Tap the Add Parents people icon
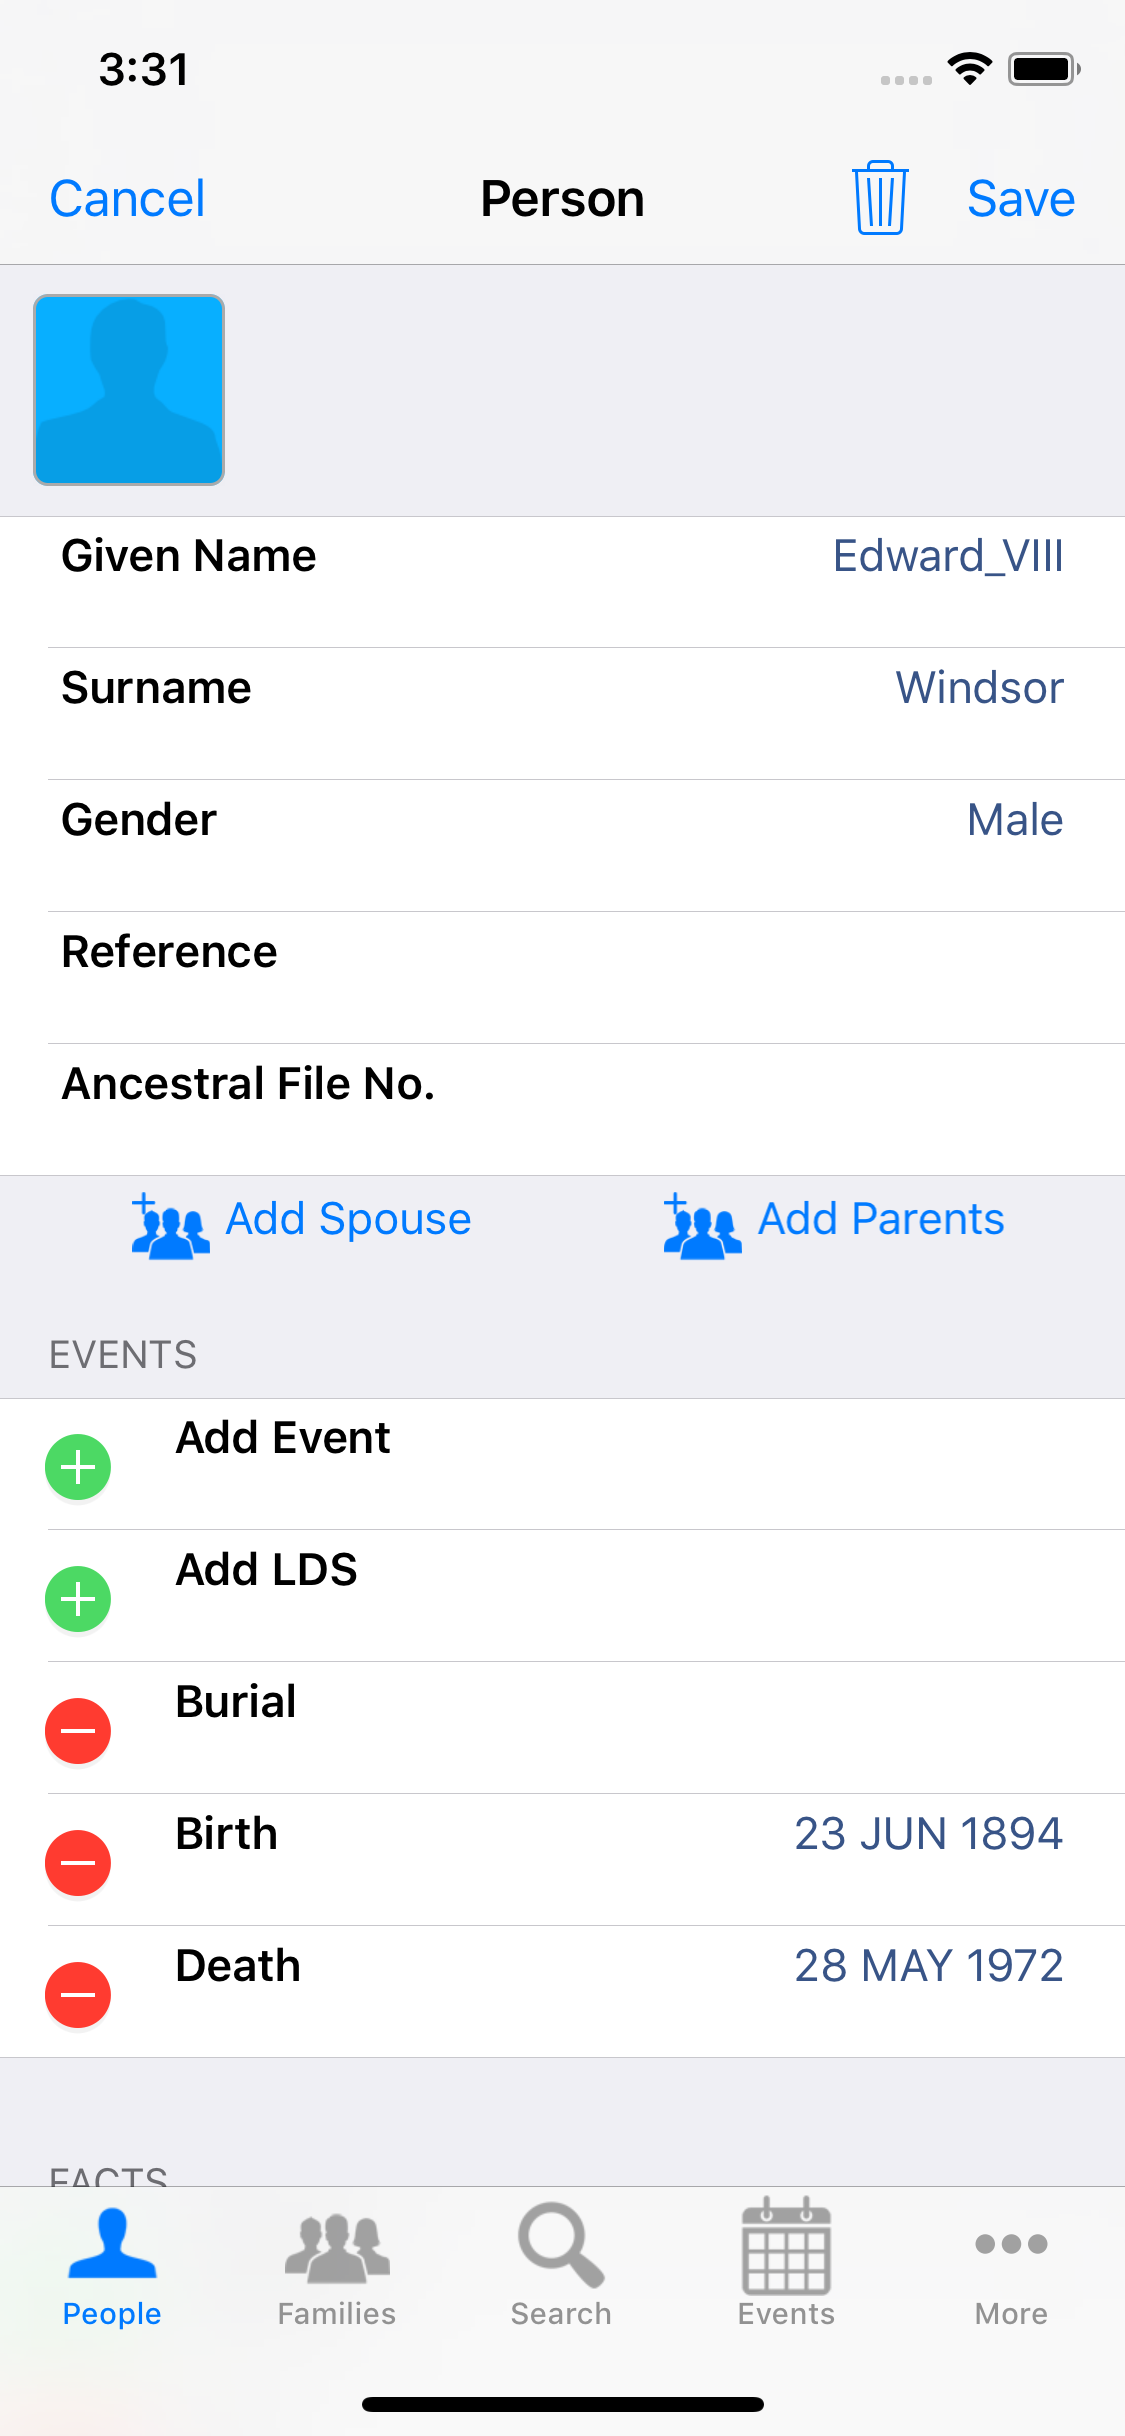 (x=702, y=1226)
